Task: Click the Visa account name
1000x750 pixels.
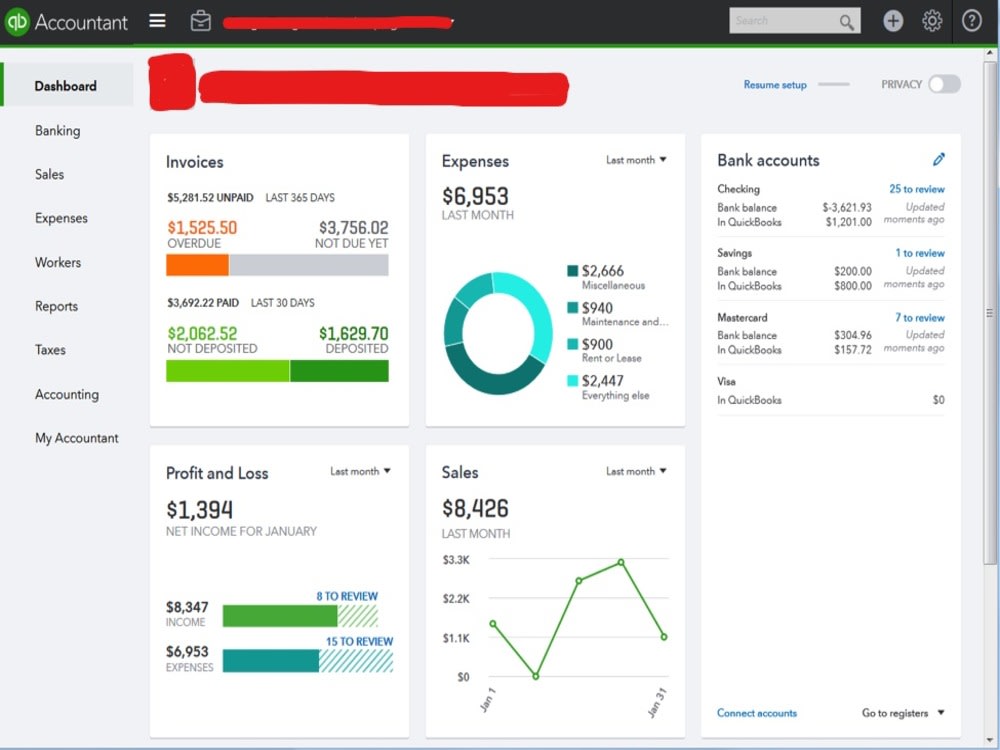Action: (726, 381)
